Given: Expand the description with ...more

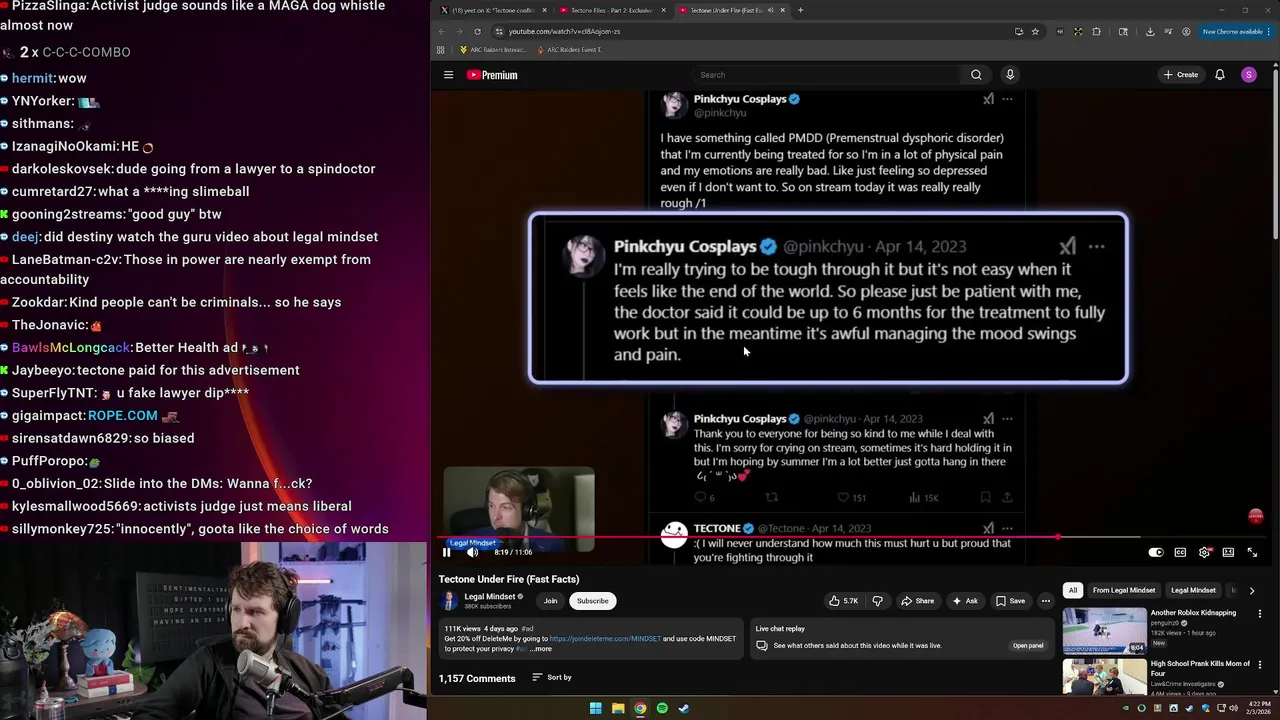Looking at the screenshot, I should pyautogui.click(x=541, y=649).
